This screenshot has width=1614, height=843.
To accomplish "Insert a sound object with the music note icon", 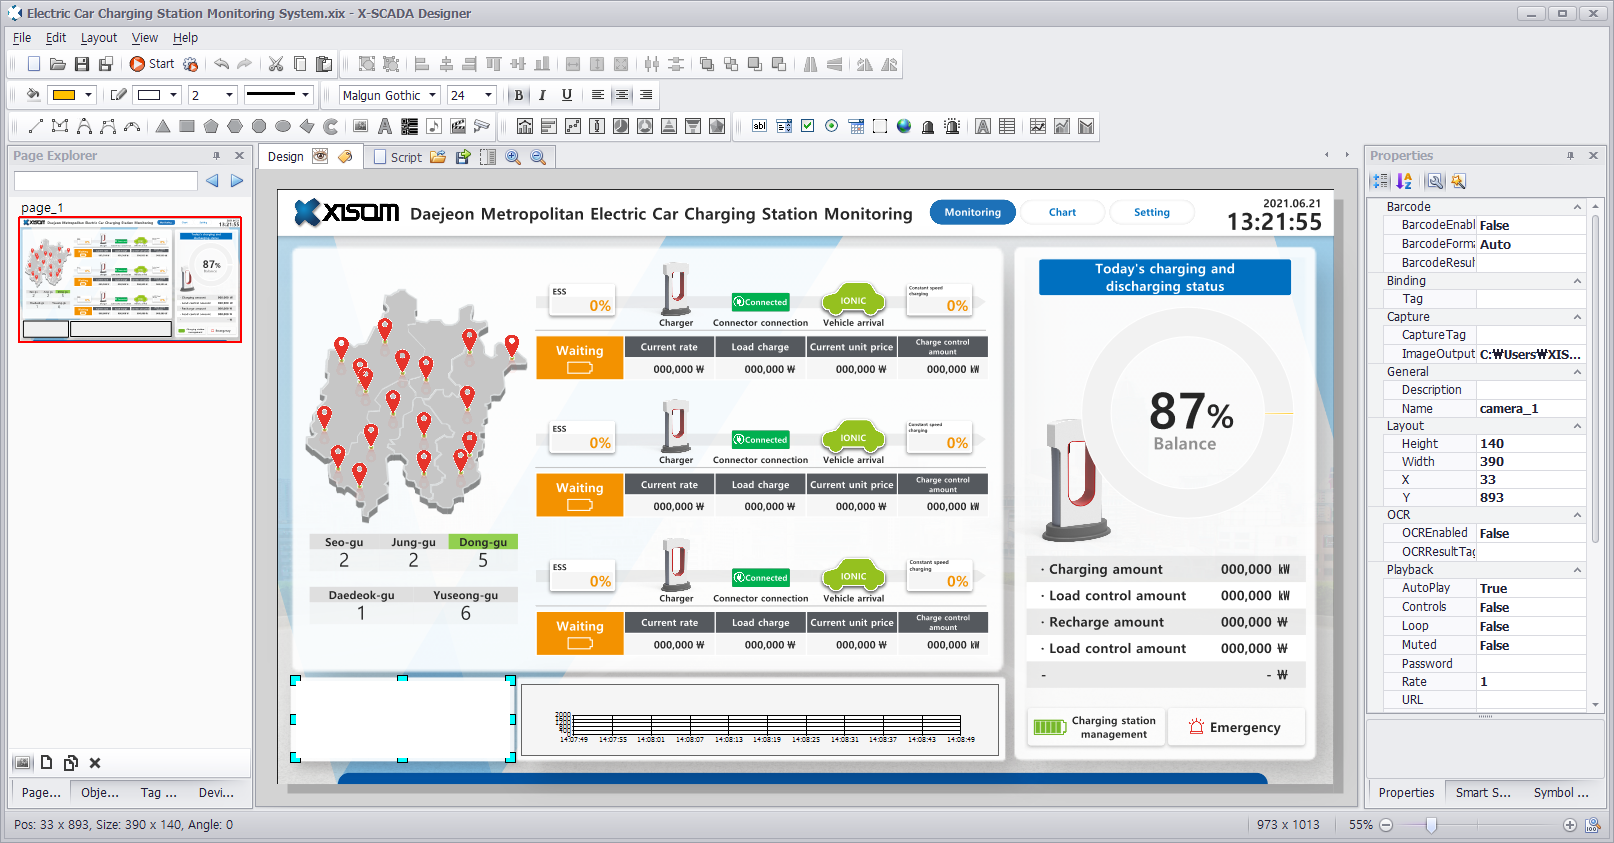I will pos(434,126).
